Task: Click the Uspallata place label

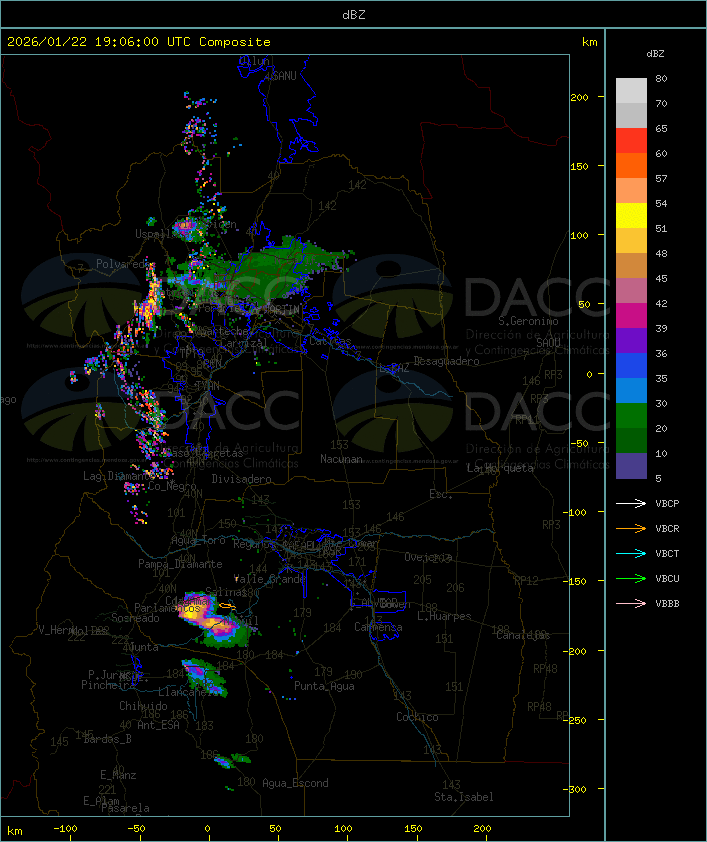Action: [159, 234]
